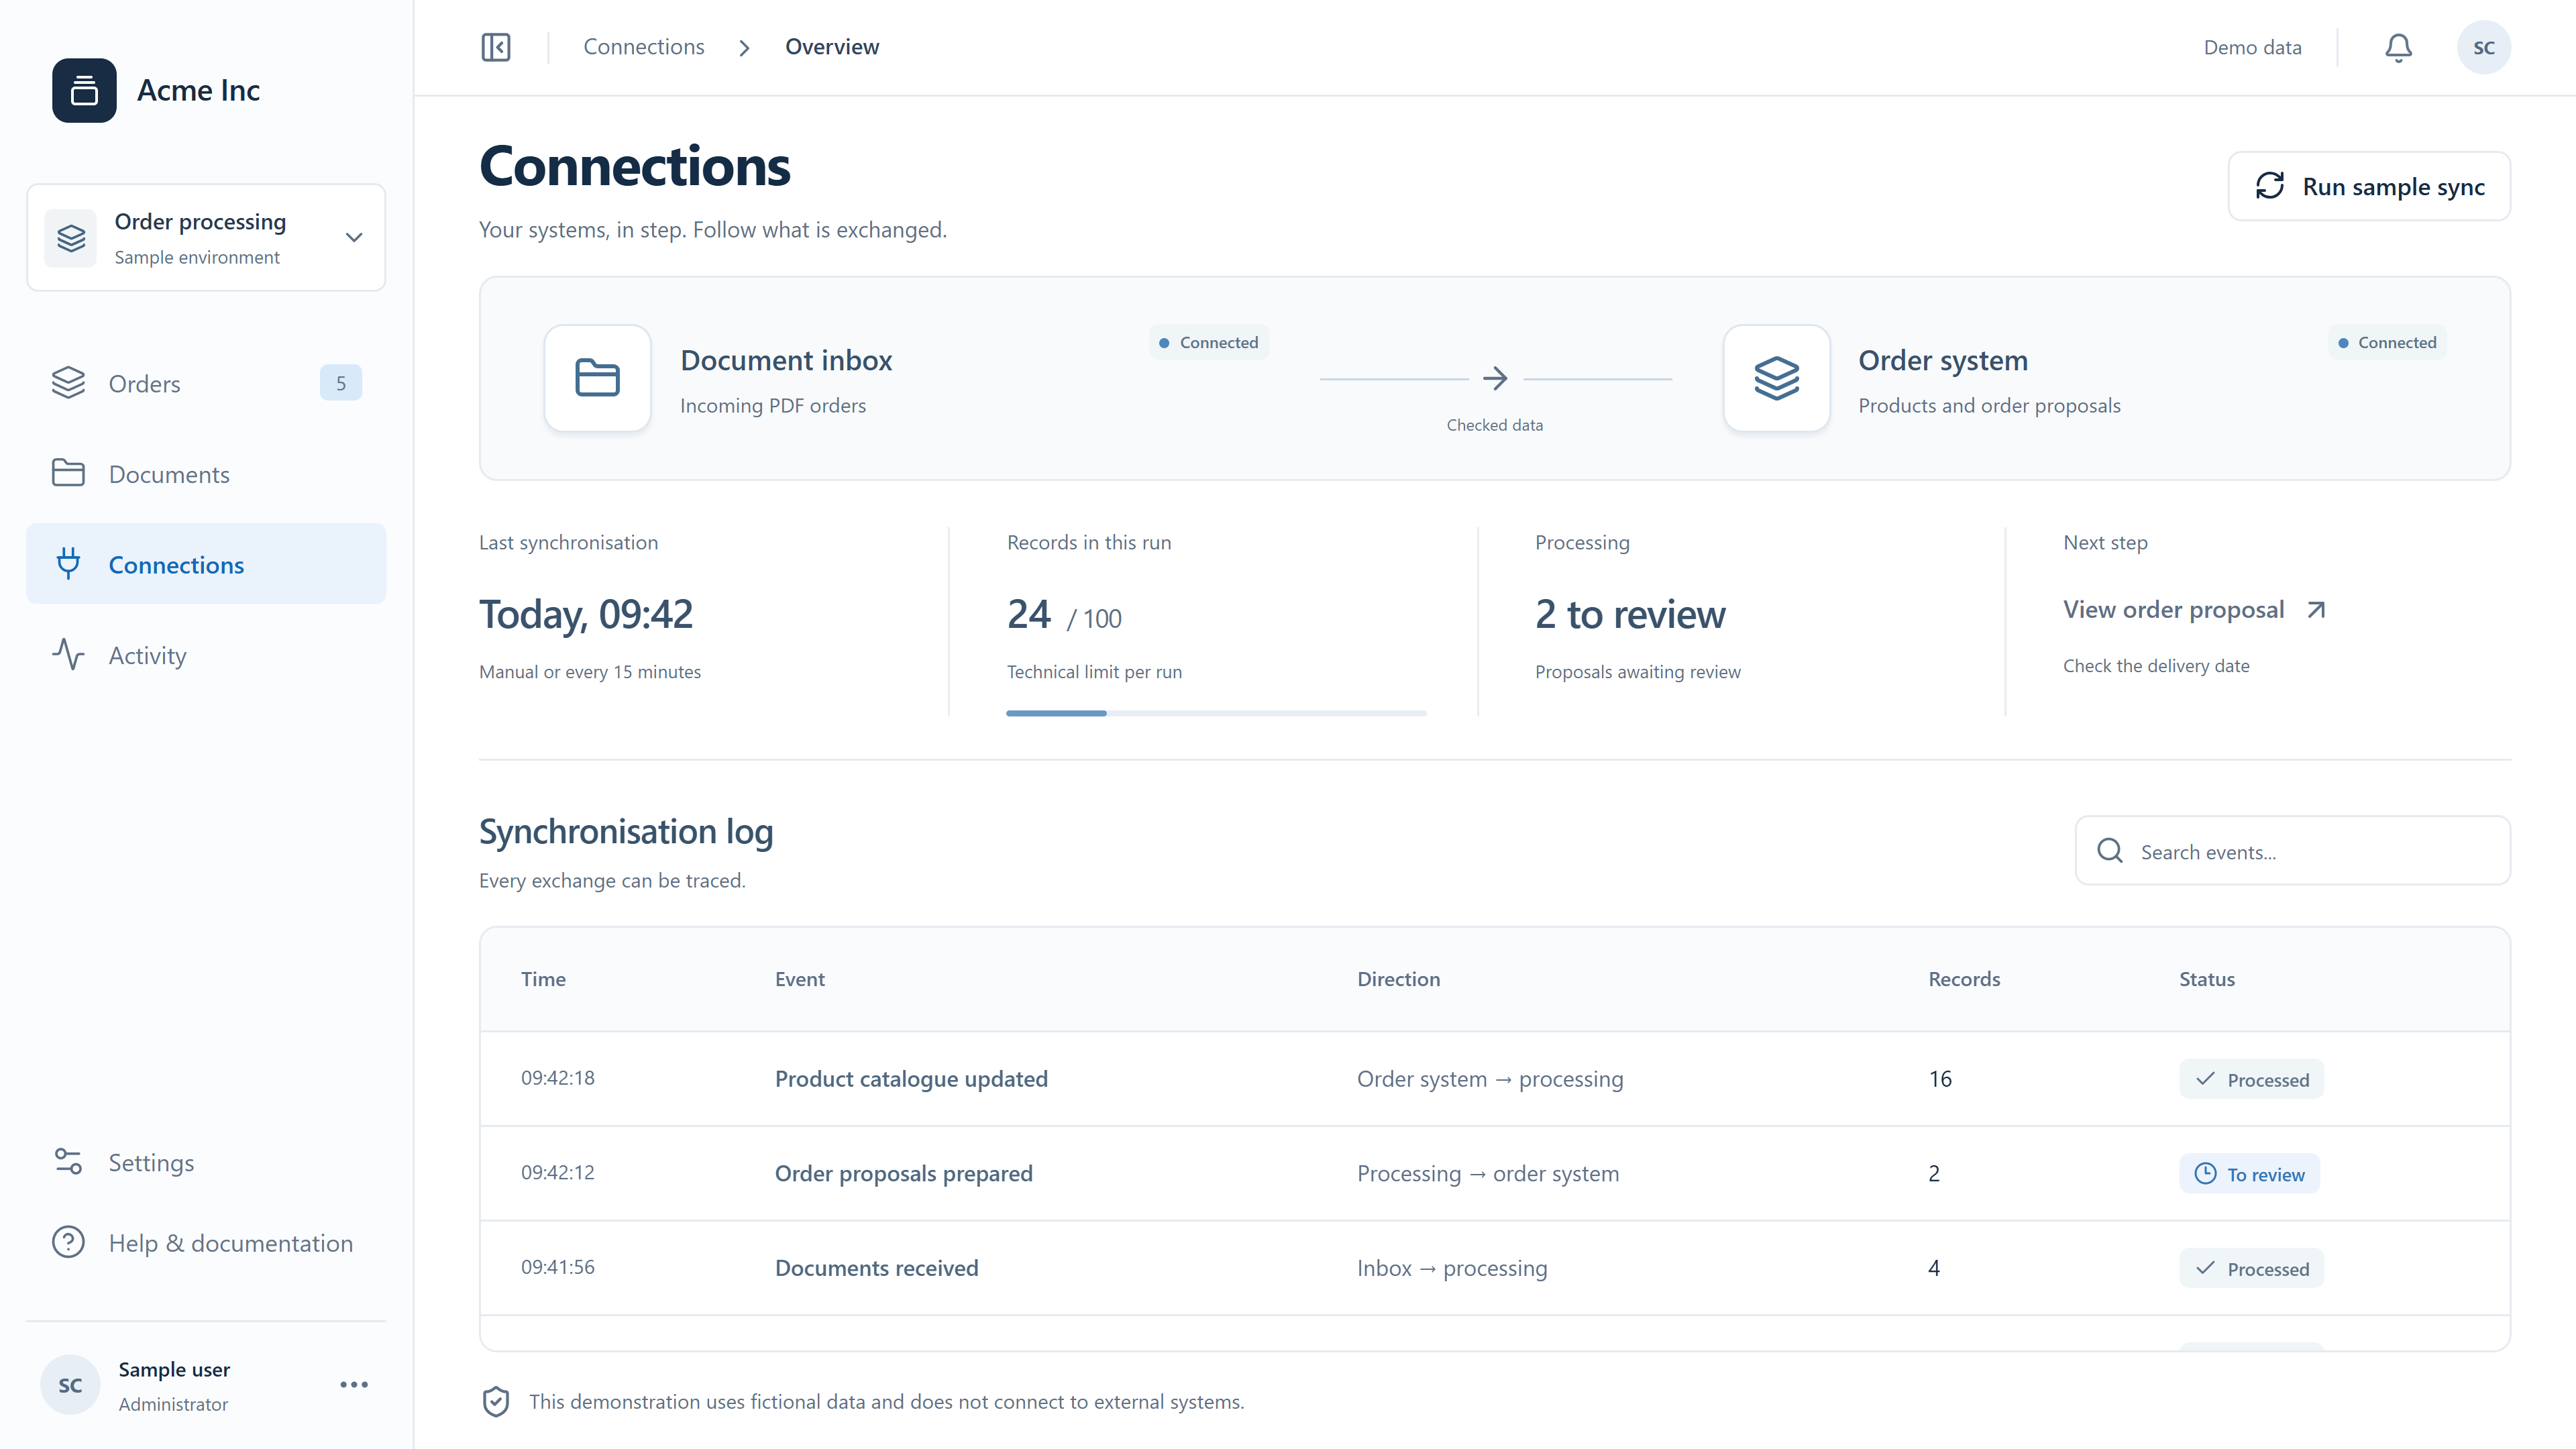Go to Documents in the sidebar
The image size is (2576, 1449).
[x=206, y=474]
